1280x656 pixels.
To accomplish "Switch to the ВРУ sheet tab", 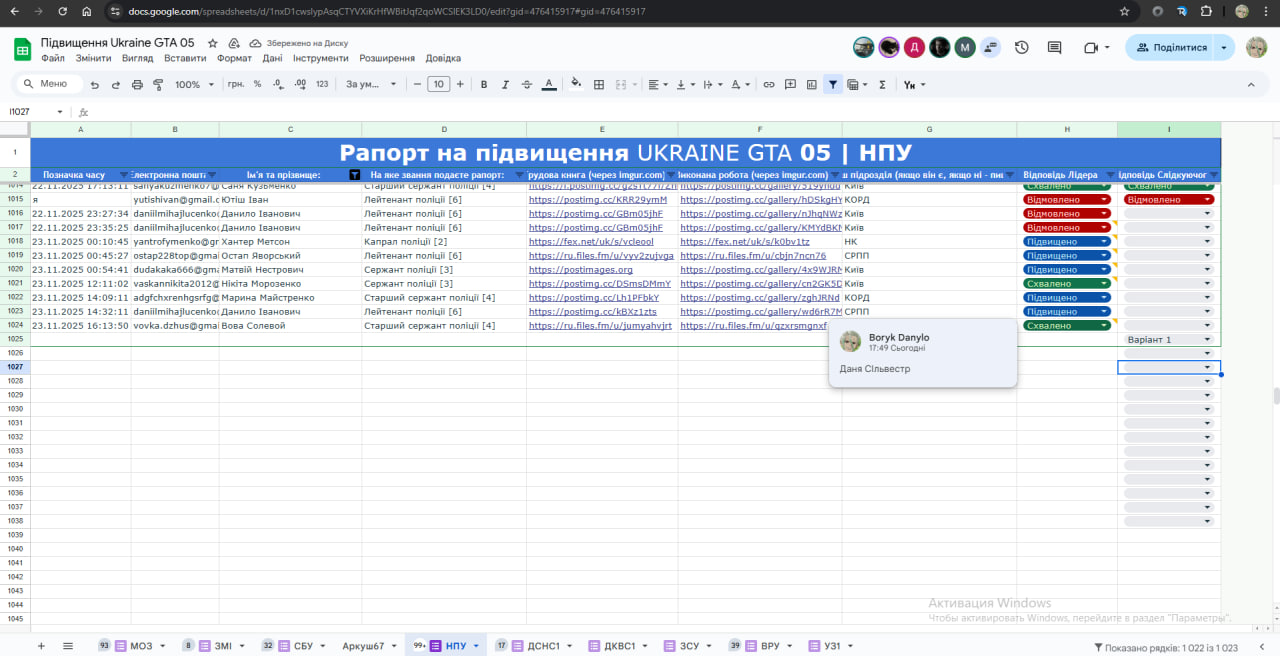I will click(x=770, y=646).
